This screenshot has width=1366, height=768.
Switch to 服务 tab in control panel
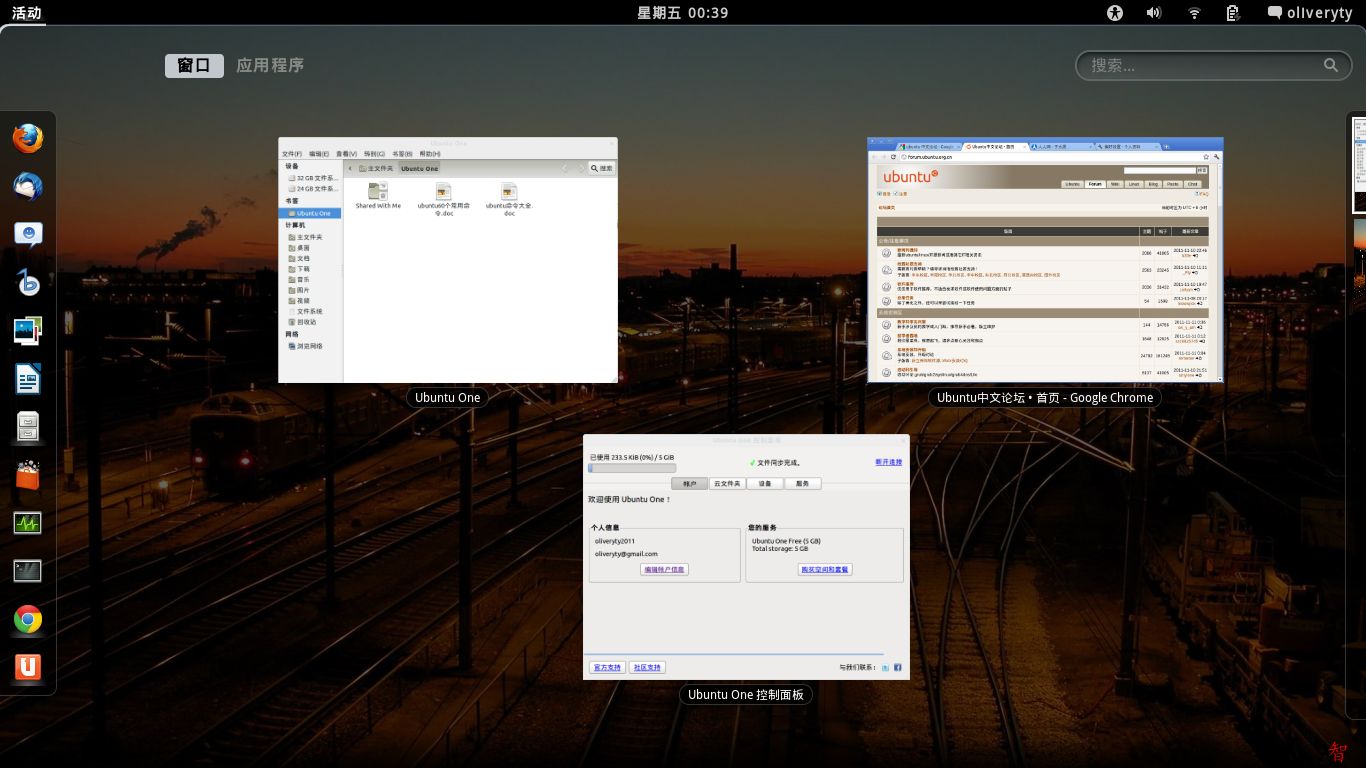coord(803,484)
